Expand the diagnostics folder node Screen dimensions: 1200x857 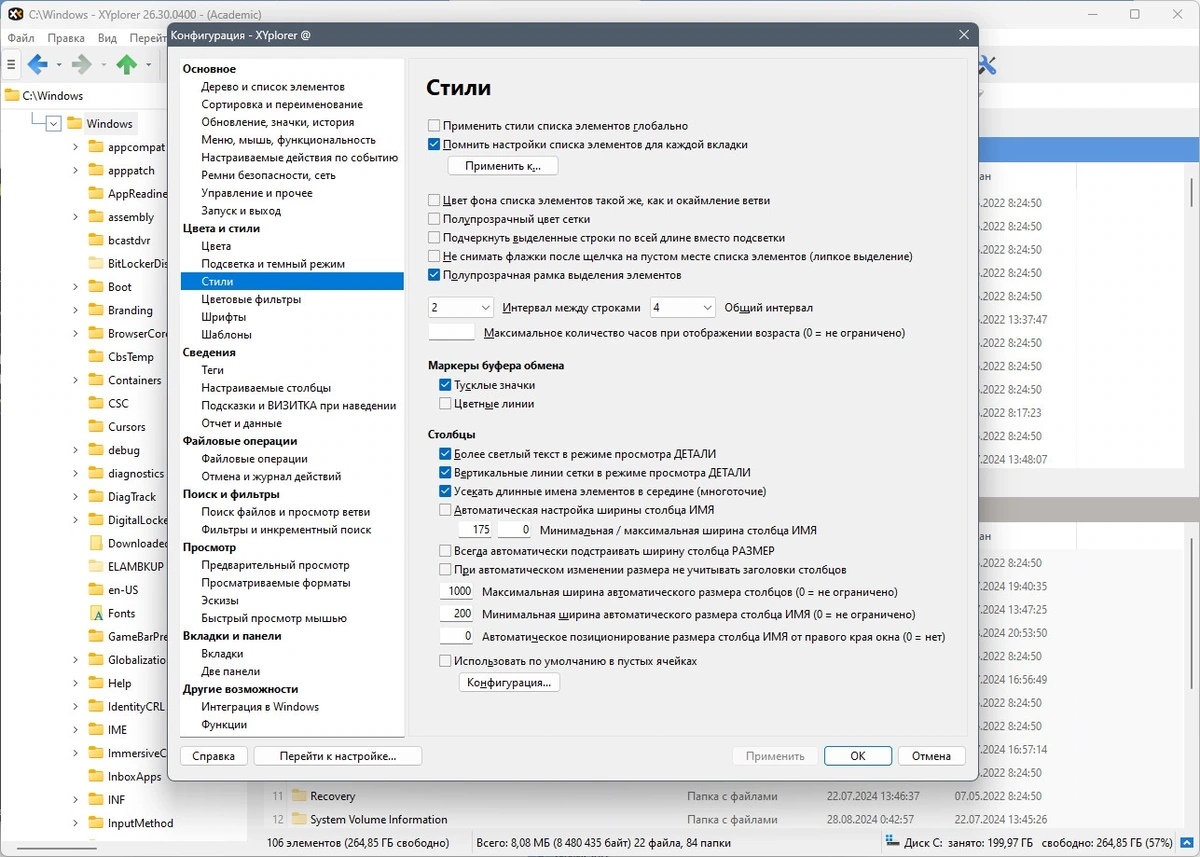pyautogui.click(x=75, y=473)
